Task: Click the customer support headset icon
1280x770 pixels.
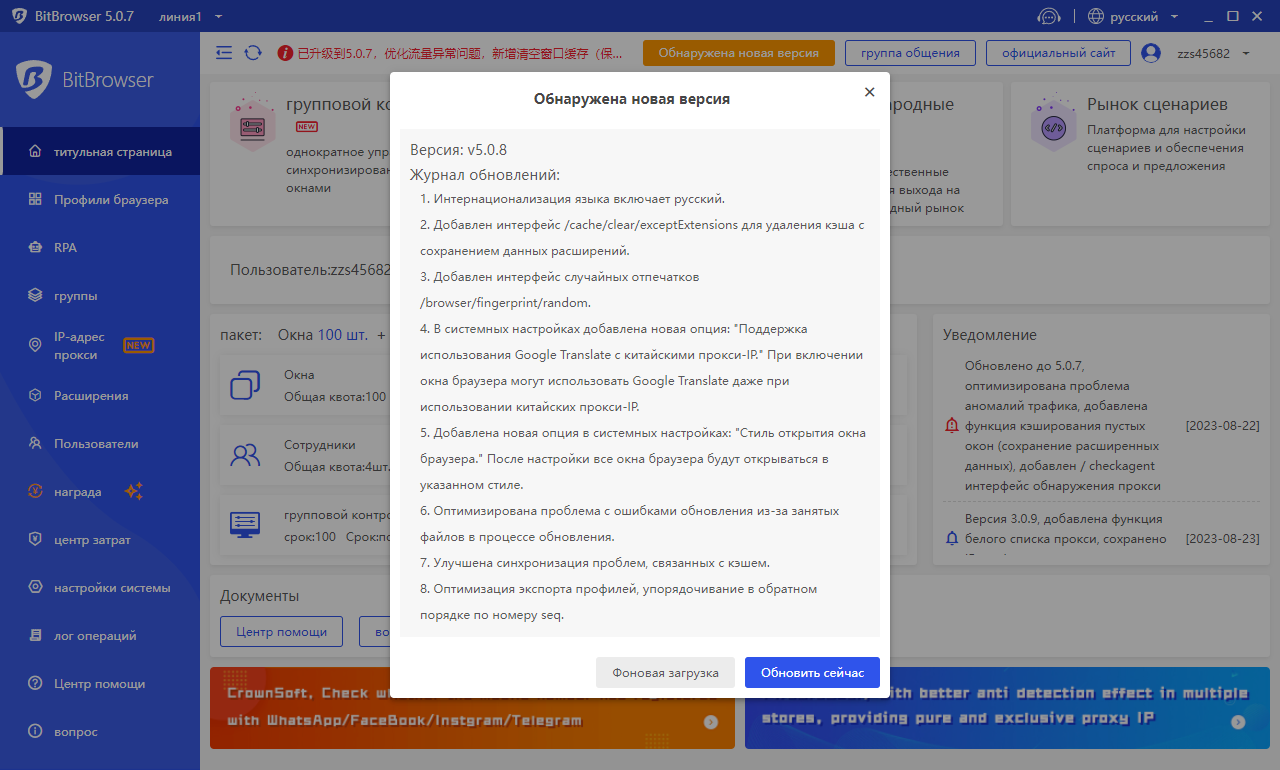Action: pos(1049,16)
